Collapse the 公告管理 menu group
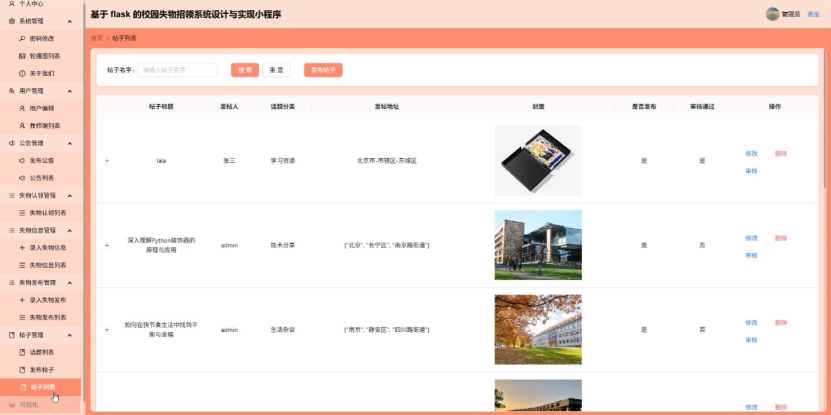The image size is (831, 415). pyautogui.click(x=69, y=143)
